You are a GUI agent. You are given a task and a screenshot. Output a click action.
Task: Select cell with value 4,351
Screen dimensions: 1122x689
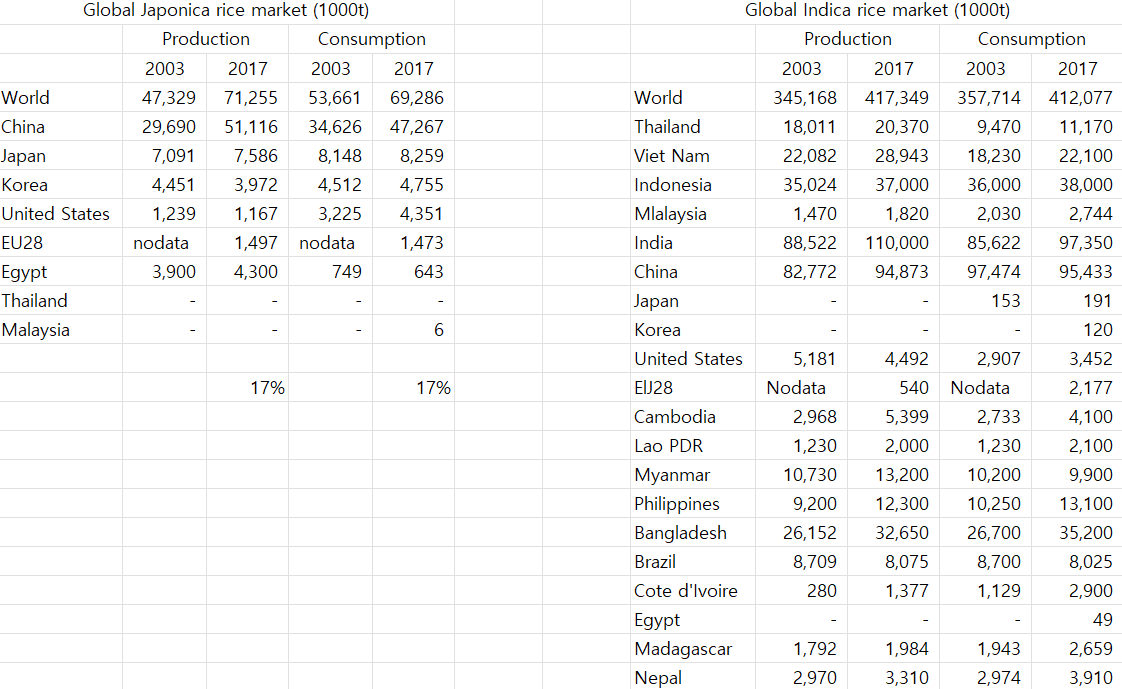[x=421, y=214]
